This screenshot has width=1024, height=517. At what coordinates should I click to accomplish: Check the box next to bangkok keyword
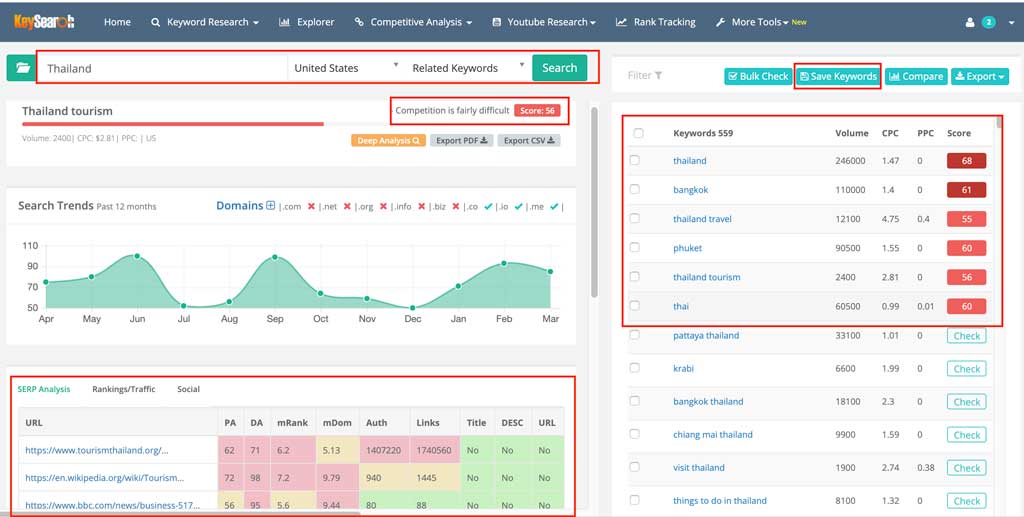[x=635, y=189]
